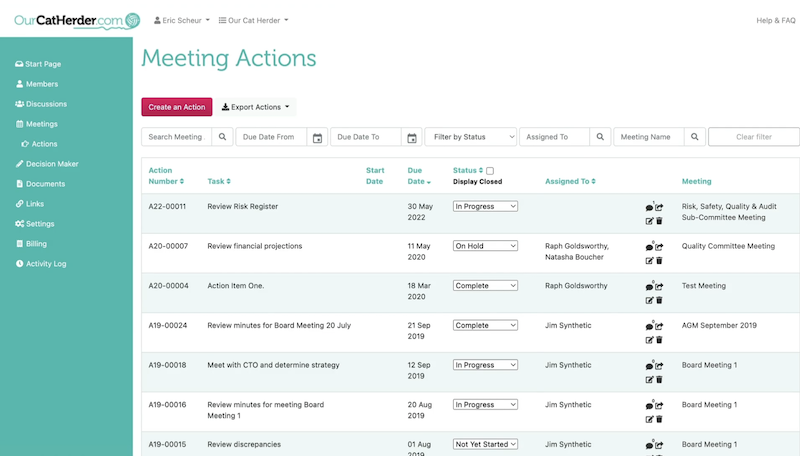Enable the Display Closed checkbox
The width and height of the screenshot is (800, 456).
point(490,171)
